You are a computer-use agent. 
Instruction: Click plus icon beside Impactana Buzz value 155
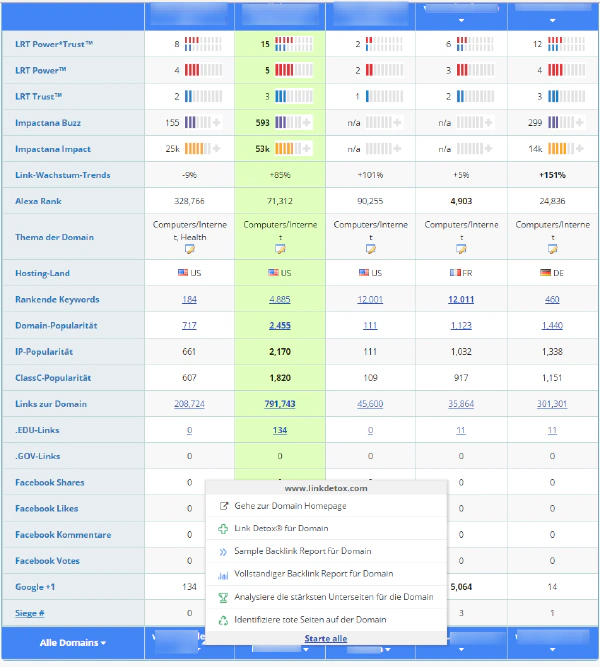[x=217, y=123]
